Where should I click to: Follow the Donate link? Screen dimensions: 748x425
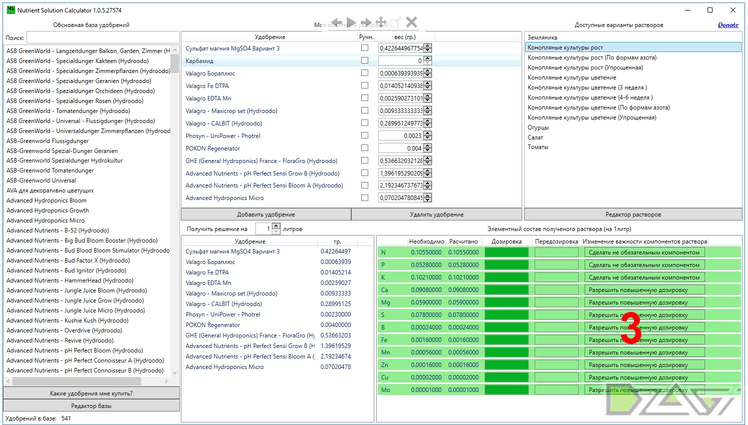[x=727, y=25]
